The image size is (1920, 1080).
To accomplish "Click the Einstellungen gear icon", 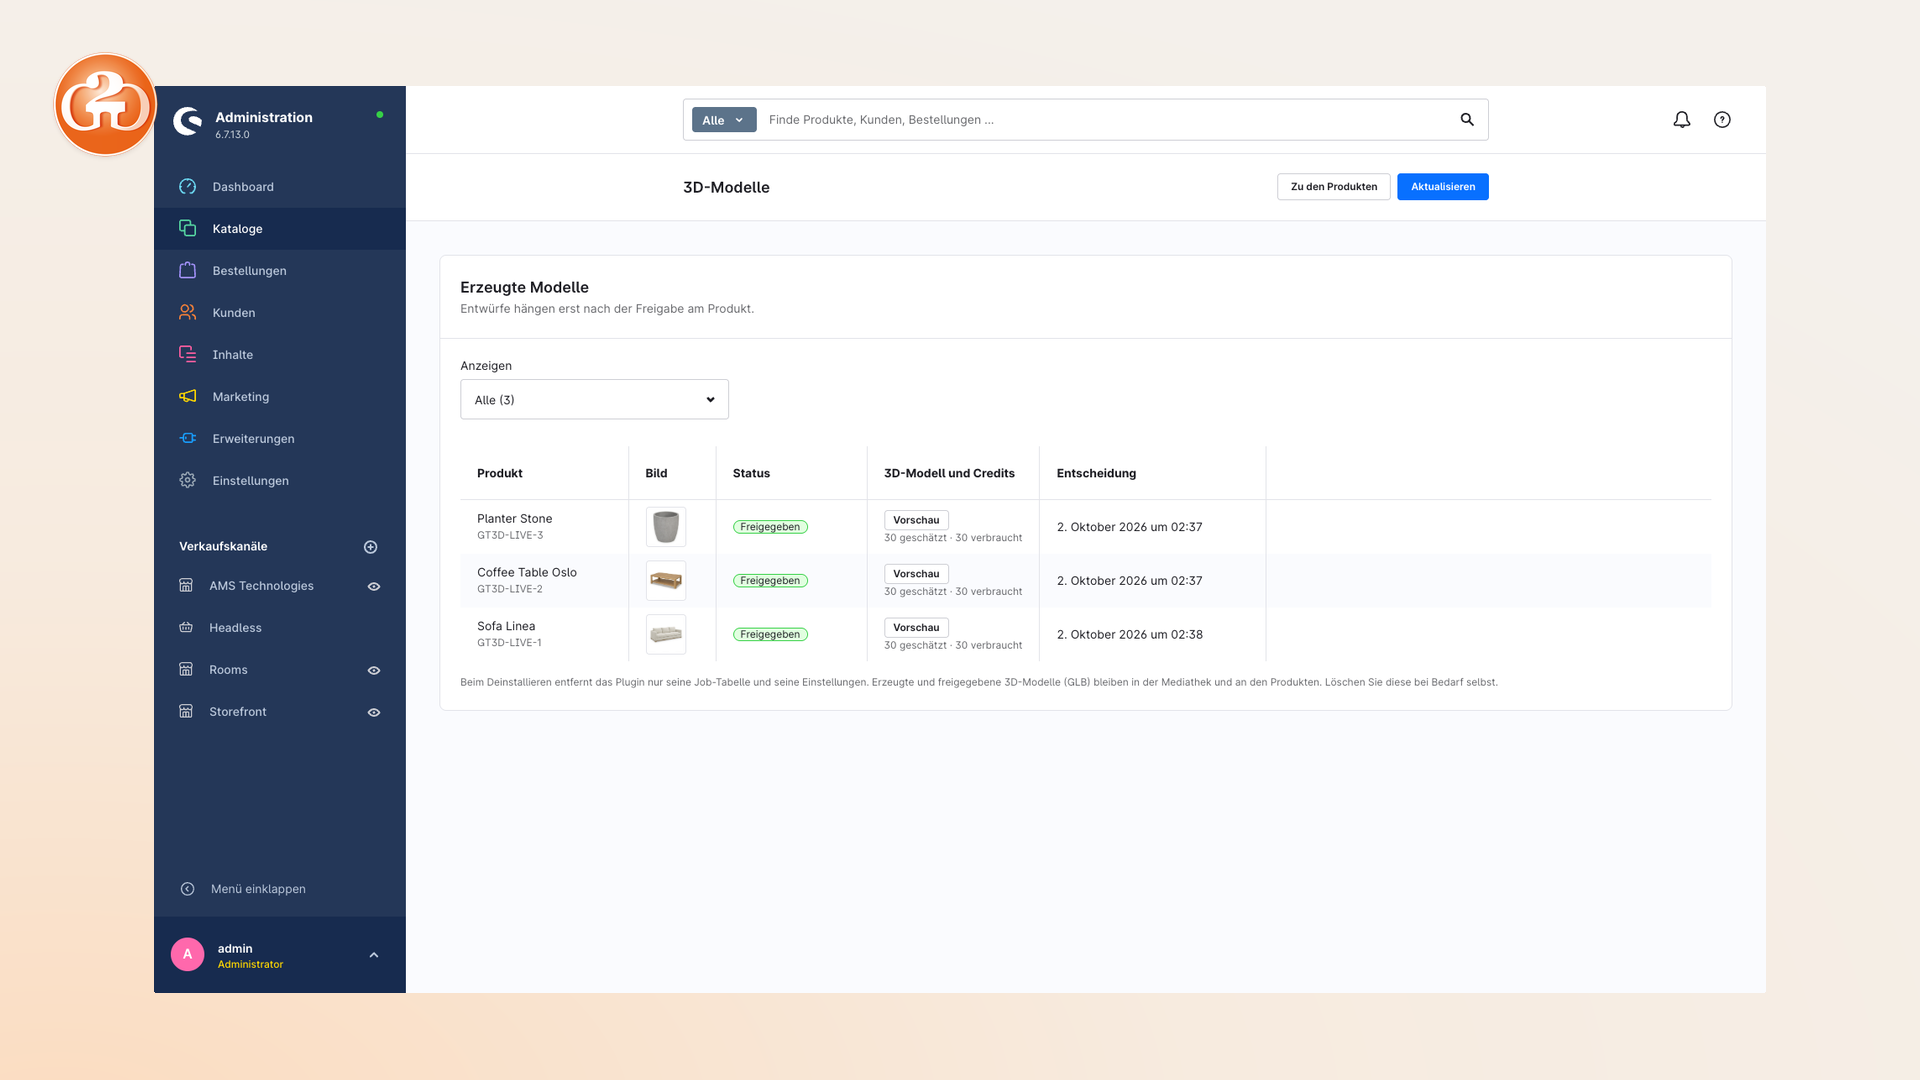I will 187,481.
